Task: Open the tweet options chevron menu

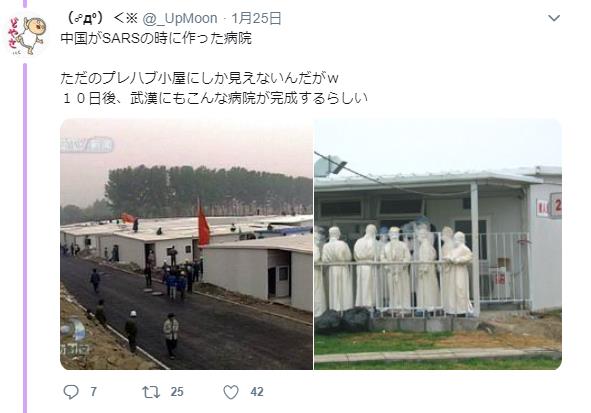Action: point(554,18)
